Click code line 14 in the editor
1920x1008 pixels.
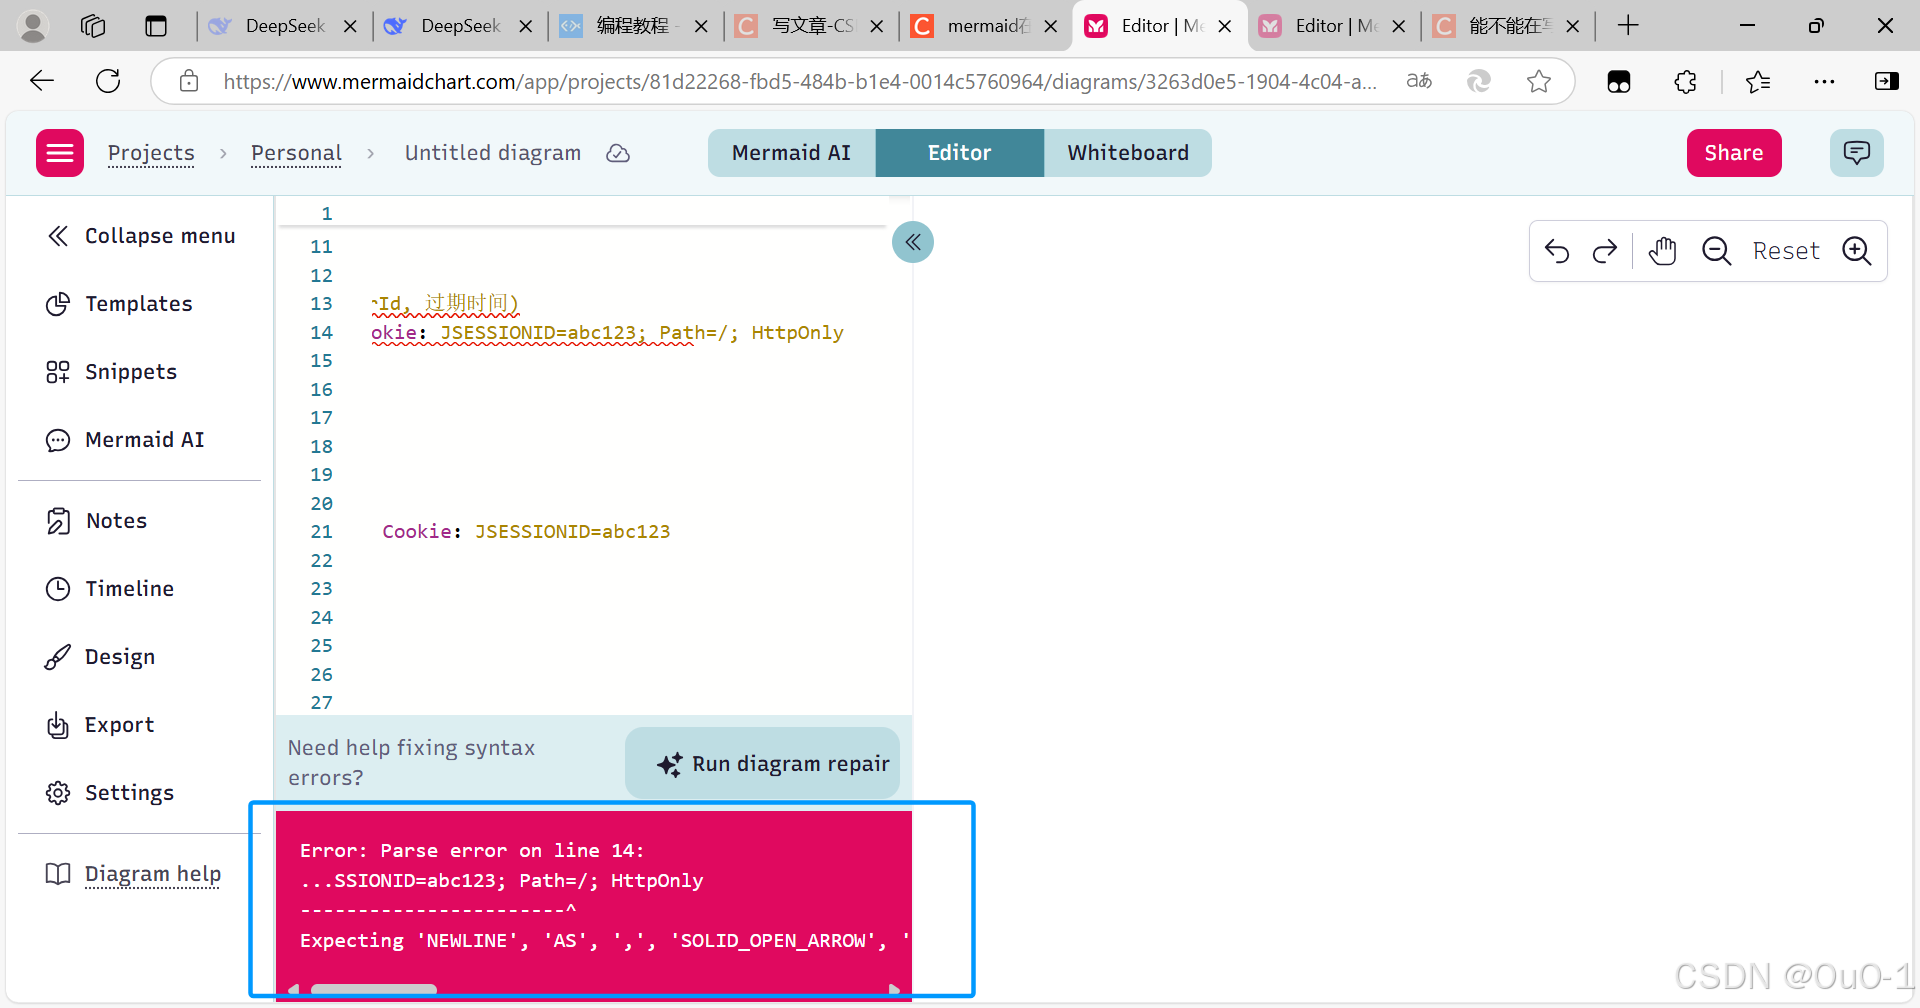[607, 333]
